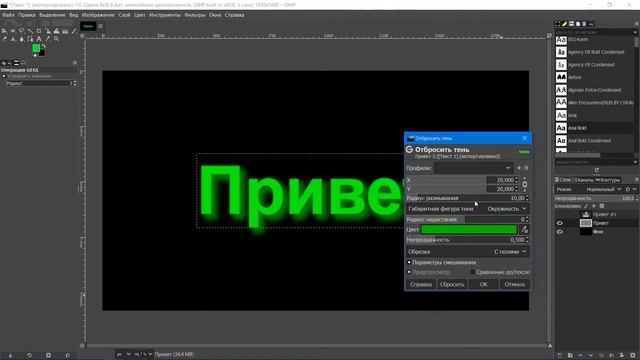Click the green foreground color swatch
The image size is (640, 360).
click(x=36, y=48)
